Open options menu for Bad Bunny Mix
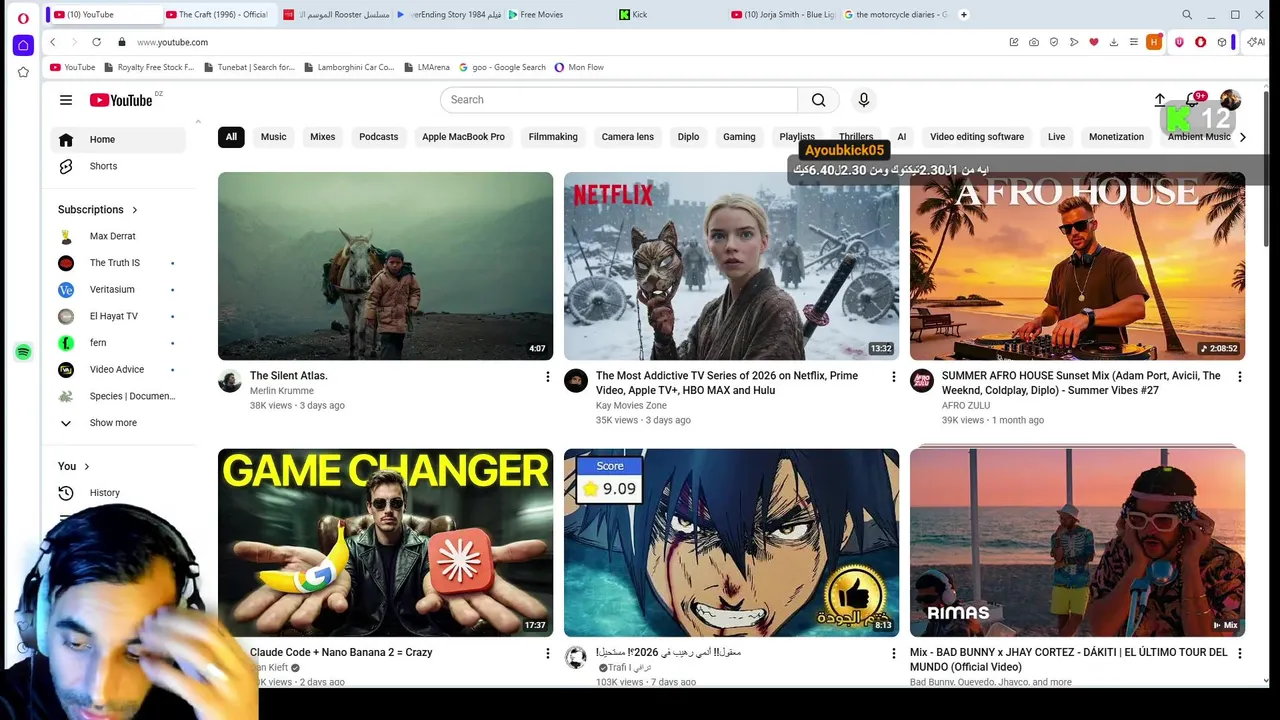 [1239, 653]
